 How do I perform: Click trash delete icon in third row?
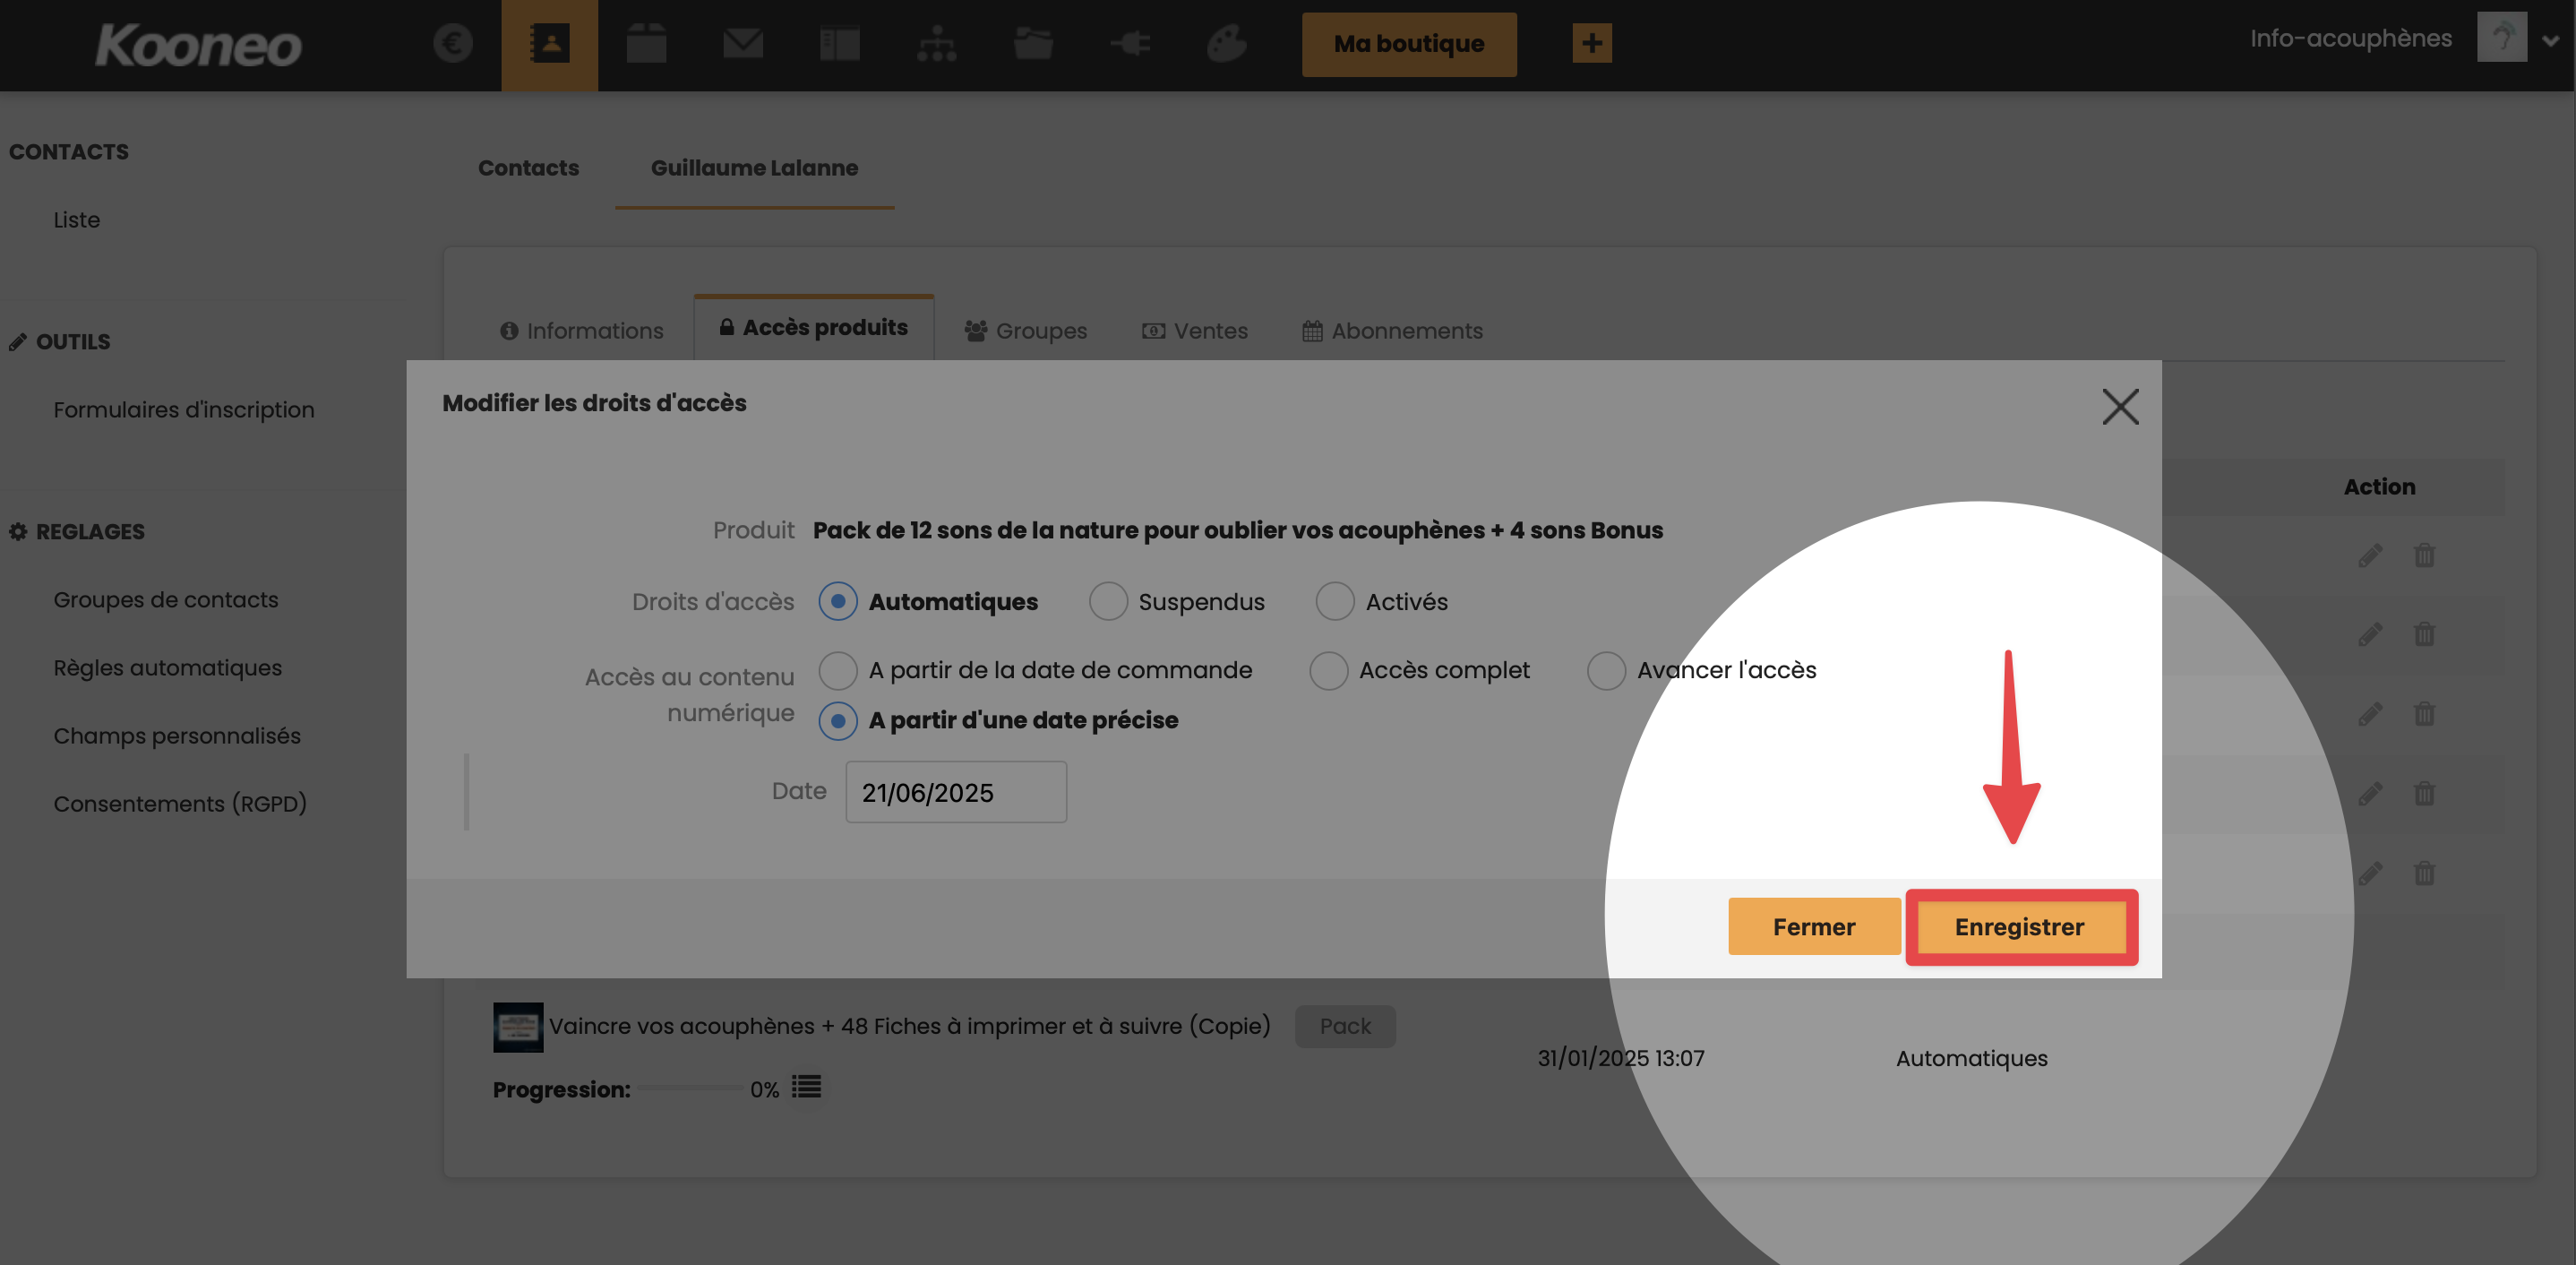2424,714
